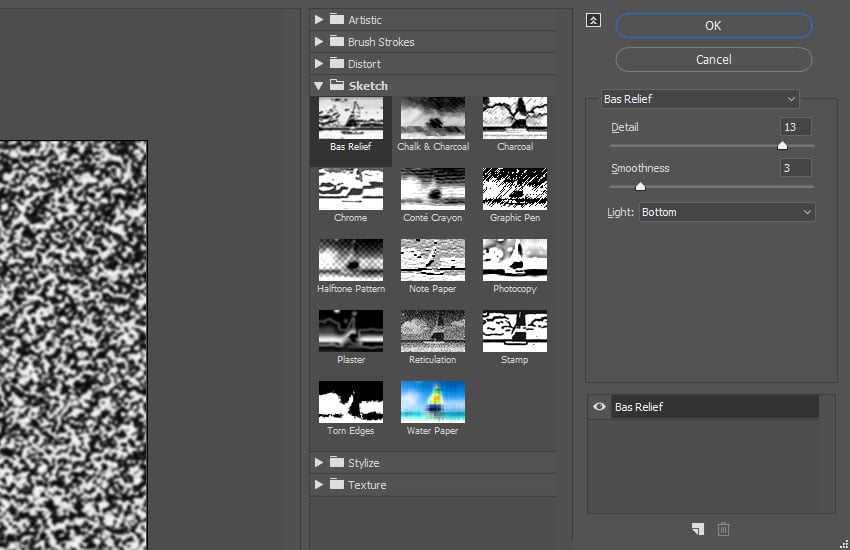The width and height of the screenshot is (850, 550).
Task: Select the Halftone Pattern filter
Action: 350,260
